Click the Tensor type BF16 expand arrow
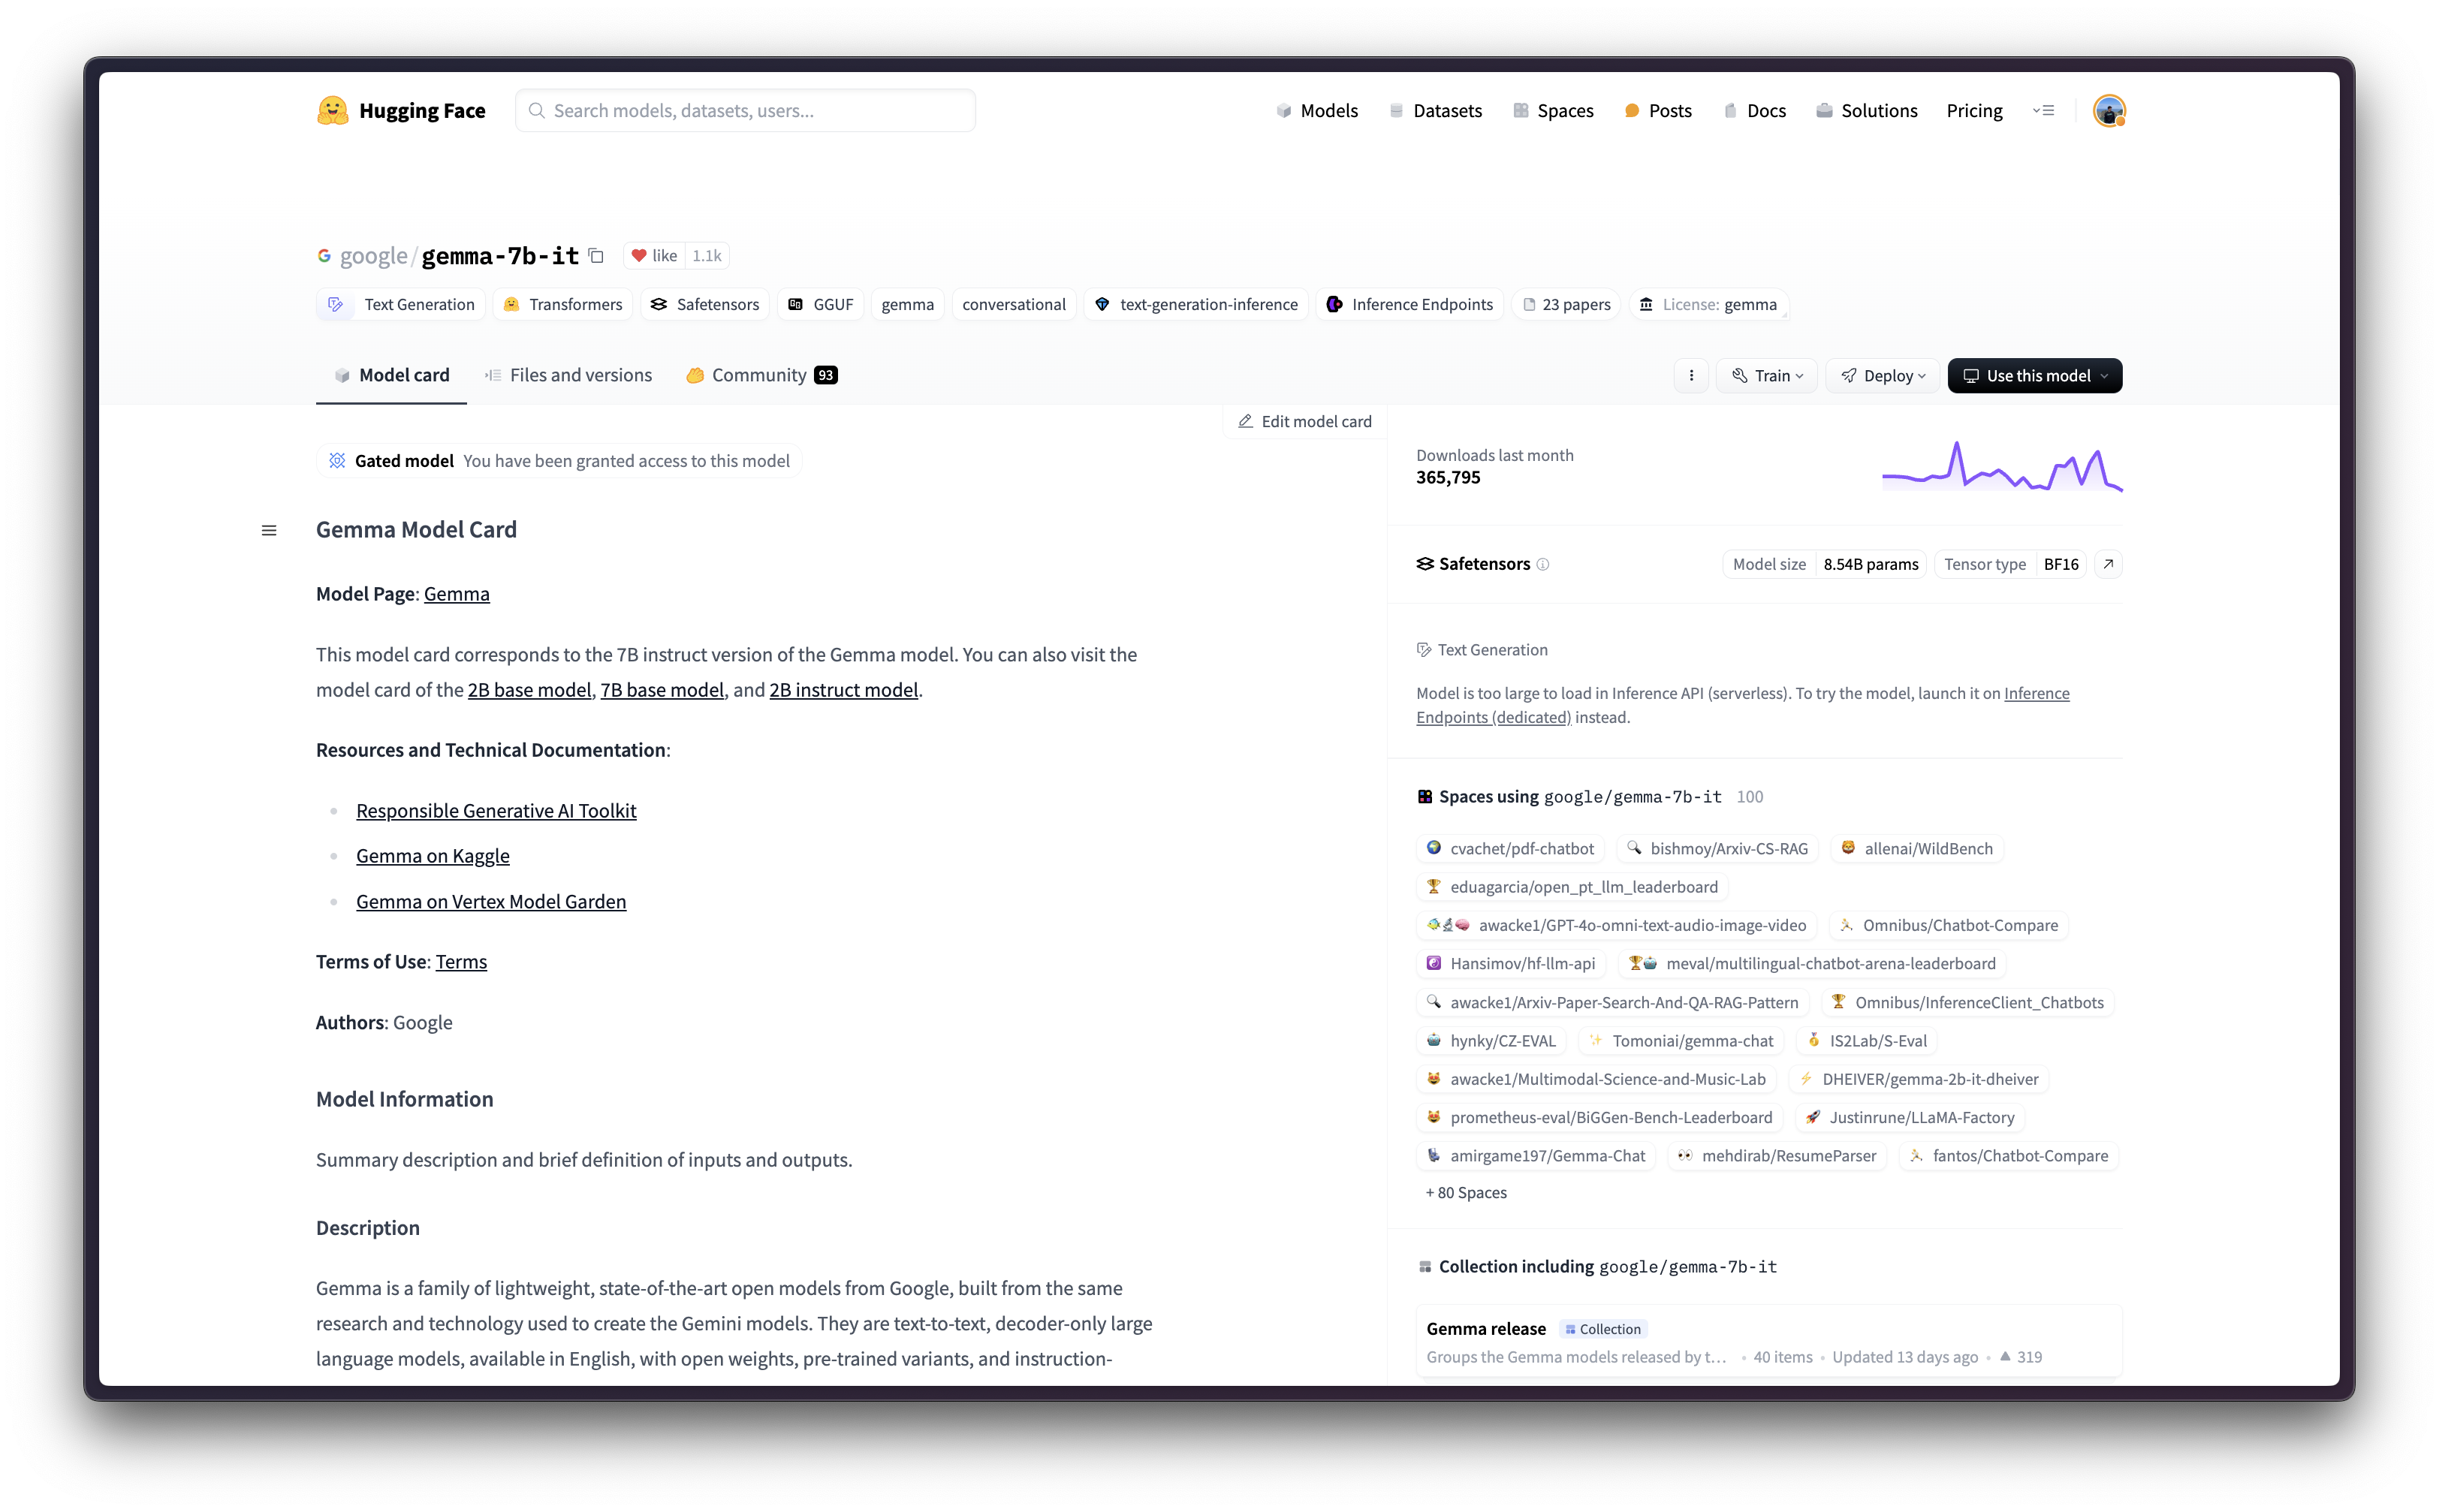2439x1512 pixels. [2108, 562]
